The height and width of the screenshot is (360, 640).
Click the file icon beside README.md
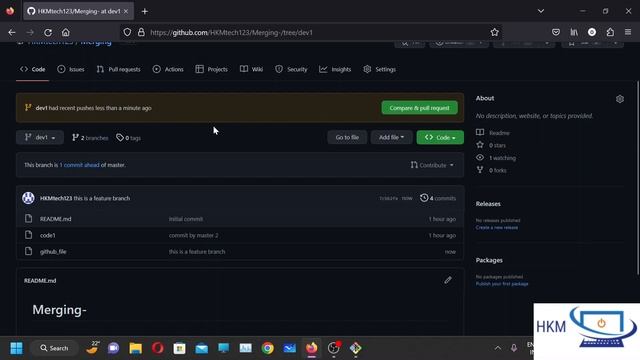pyautogui.click(x=28, y=219)
